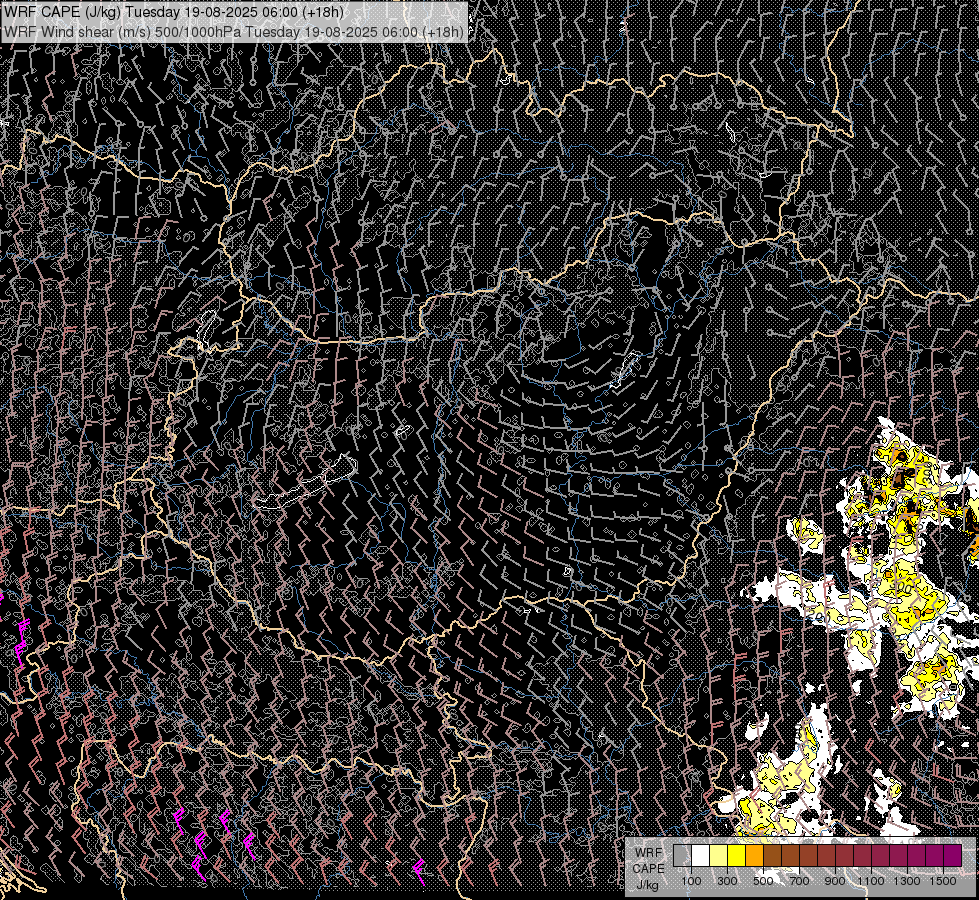979x900 pixels.
Task: Click the purple swatch above 1500
Action: point(952,855)
